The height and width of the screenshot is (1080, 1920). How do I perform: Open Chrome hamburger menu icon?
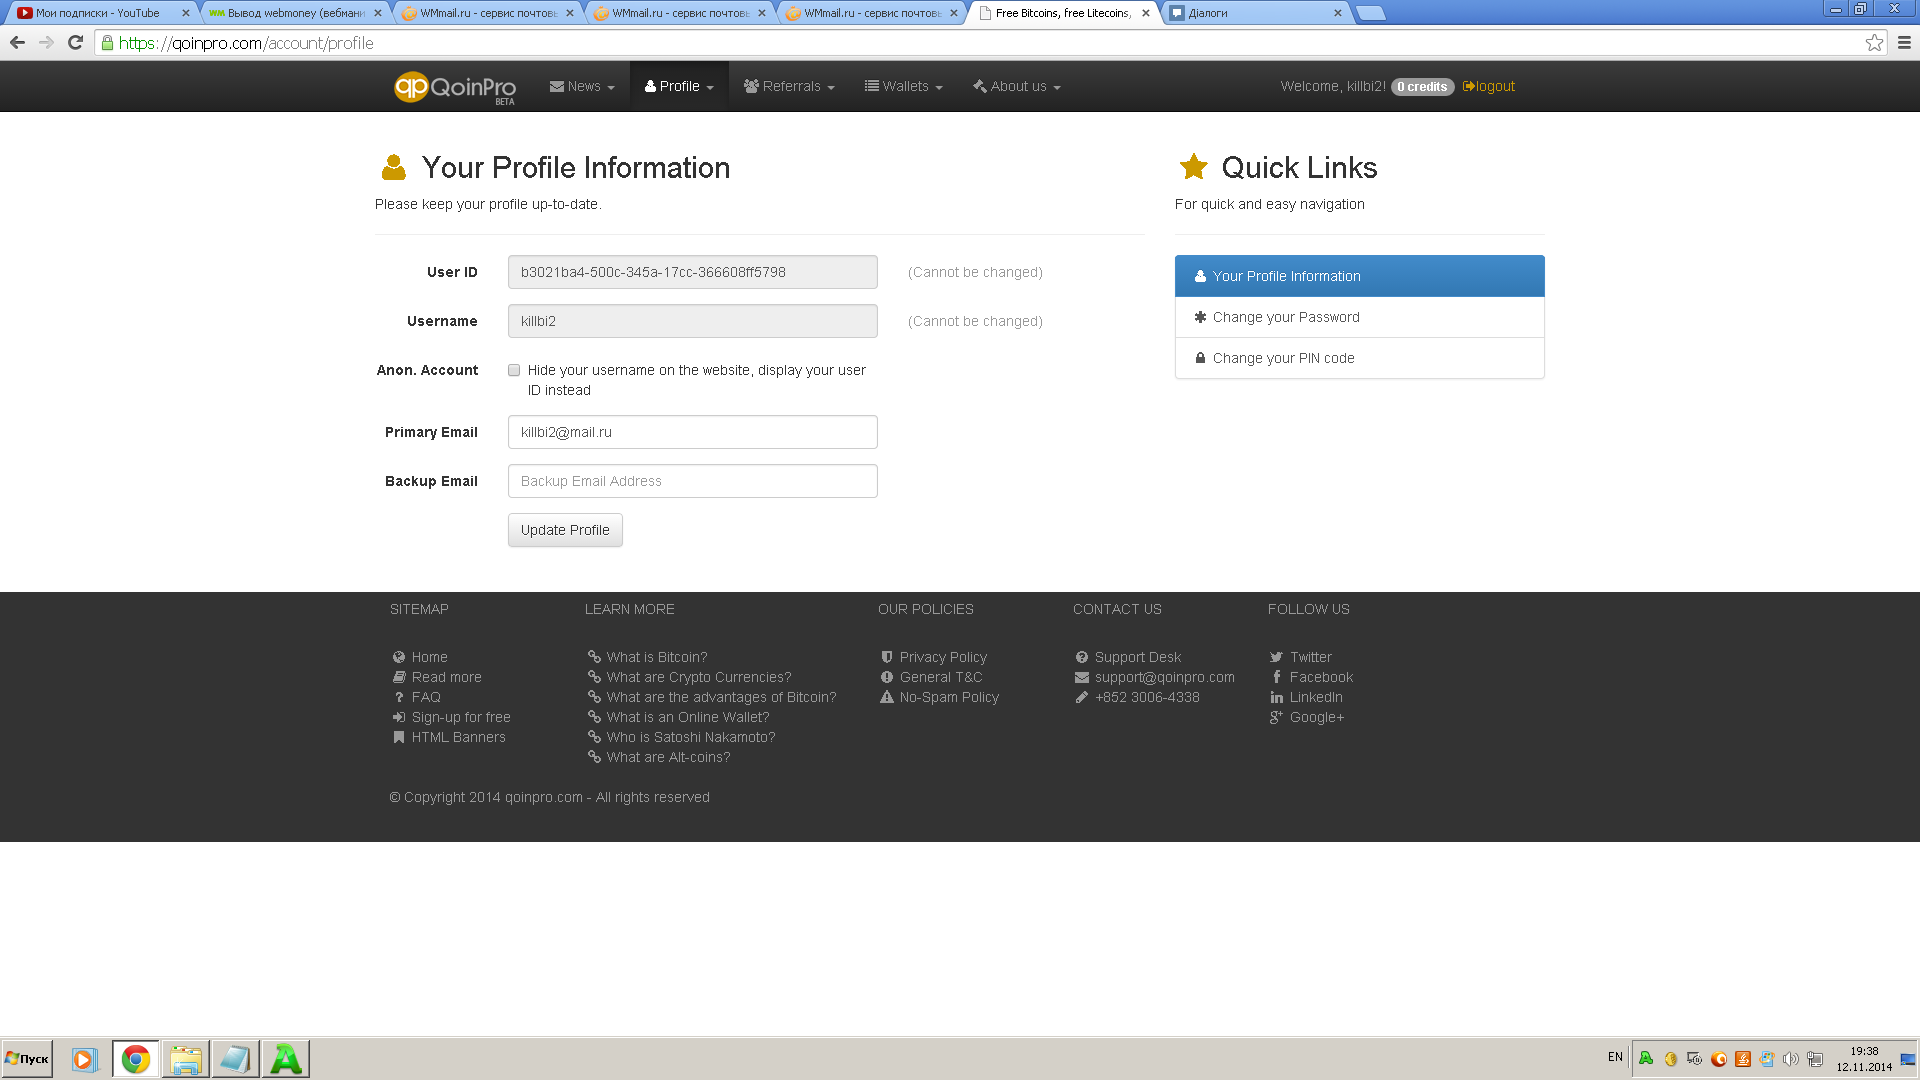(x=1904, y=43)
